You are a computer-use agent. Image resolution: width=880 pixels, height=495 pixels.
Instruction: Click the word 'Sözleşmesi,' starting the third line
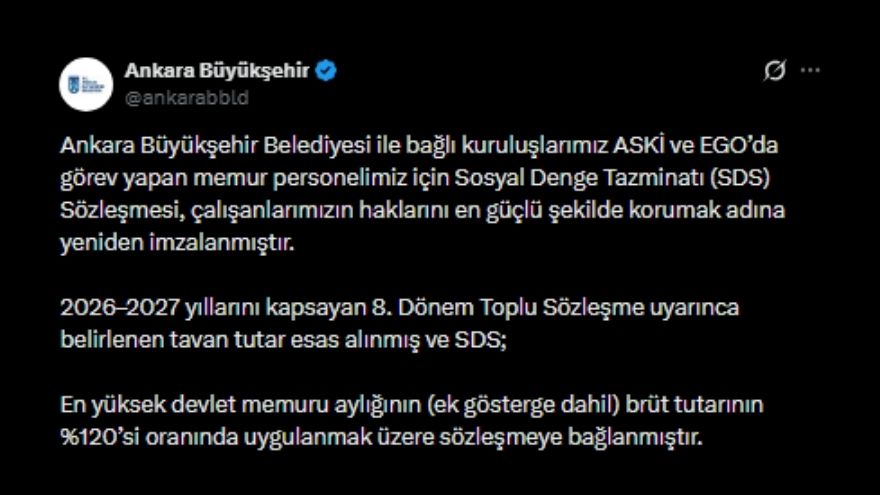(x=122, y=210)
